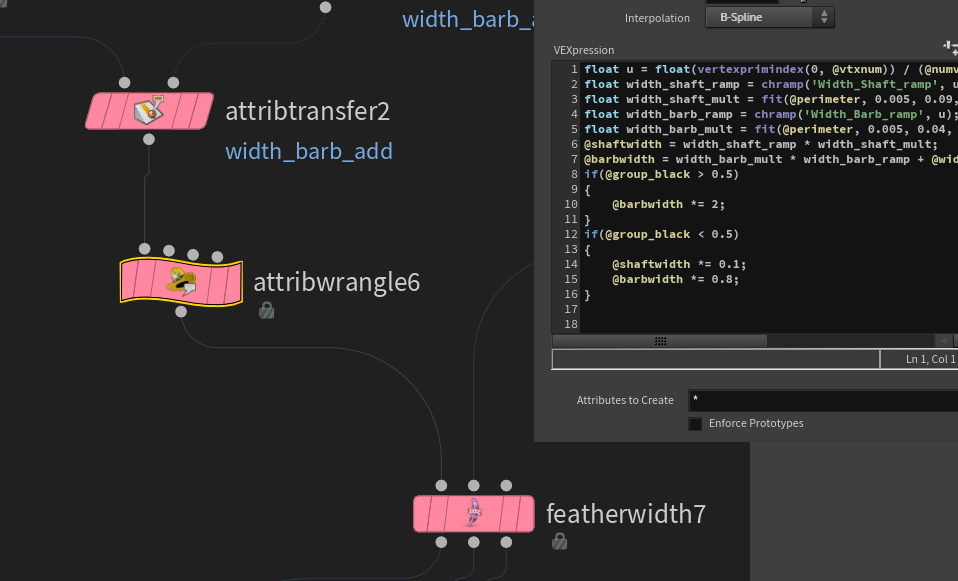Click the output connector of attribtransfer2
Image resolution: width=958 pixels, height=581 pixels.
(149, 139)
